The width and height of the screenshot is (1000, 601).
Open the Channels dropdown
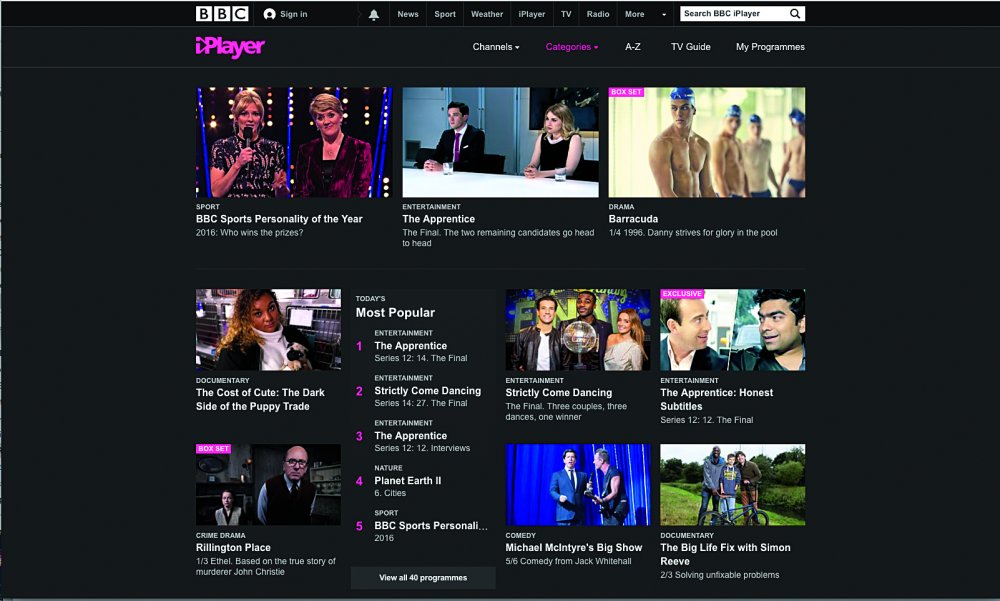[496, 47]
